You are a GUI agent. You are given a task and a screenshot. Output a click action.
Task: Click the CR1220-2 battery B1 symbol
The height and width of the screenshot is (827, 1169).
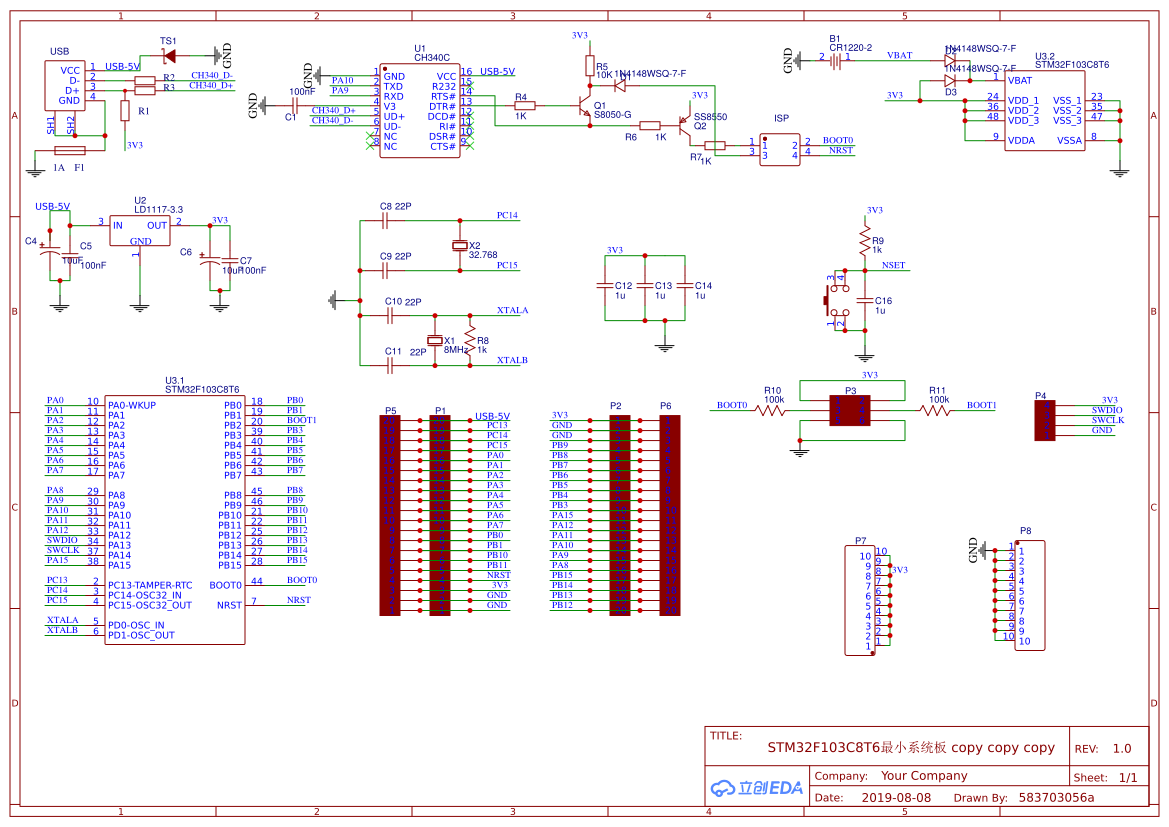[836, 60]
